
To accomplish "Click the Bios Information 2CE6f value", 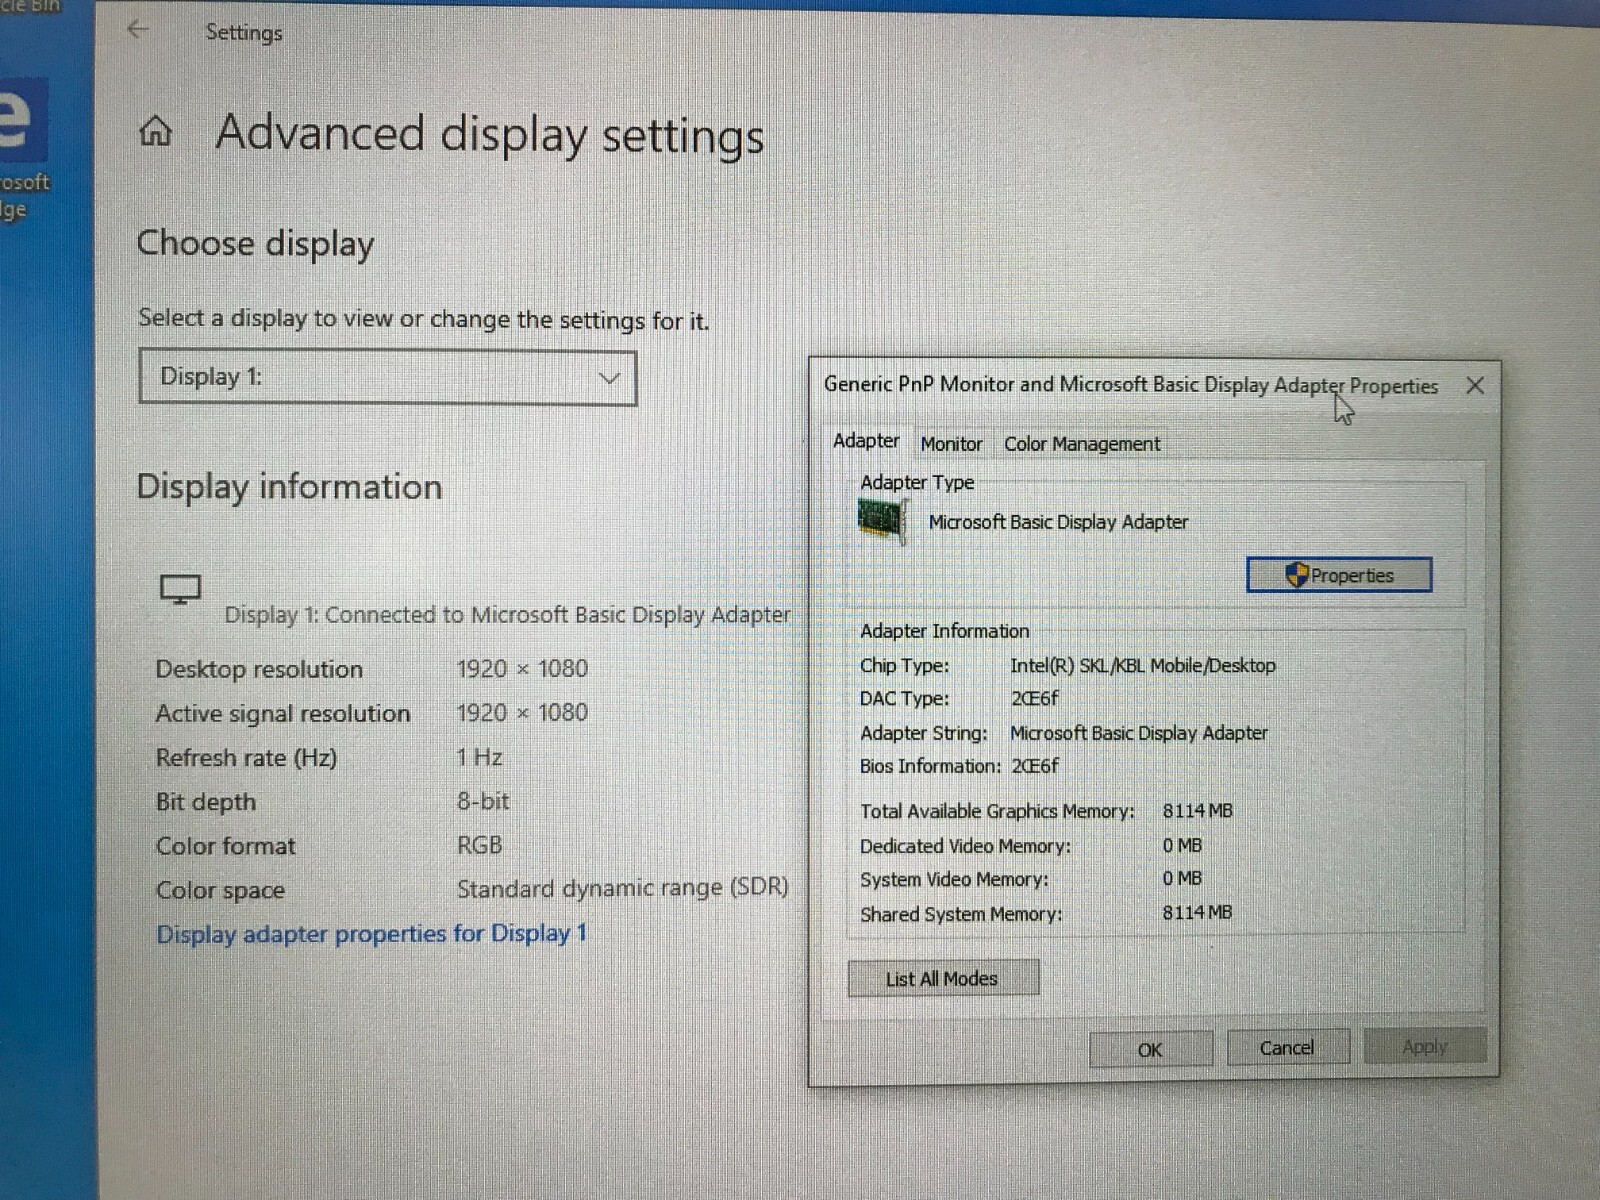I will point(1034,766).
